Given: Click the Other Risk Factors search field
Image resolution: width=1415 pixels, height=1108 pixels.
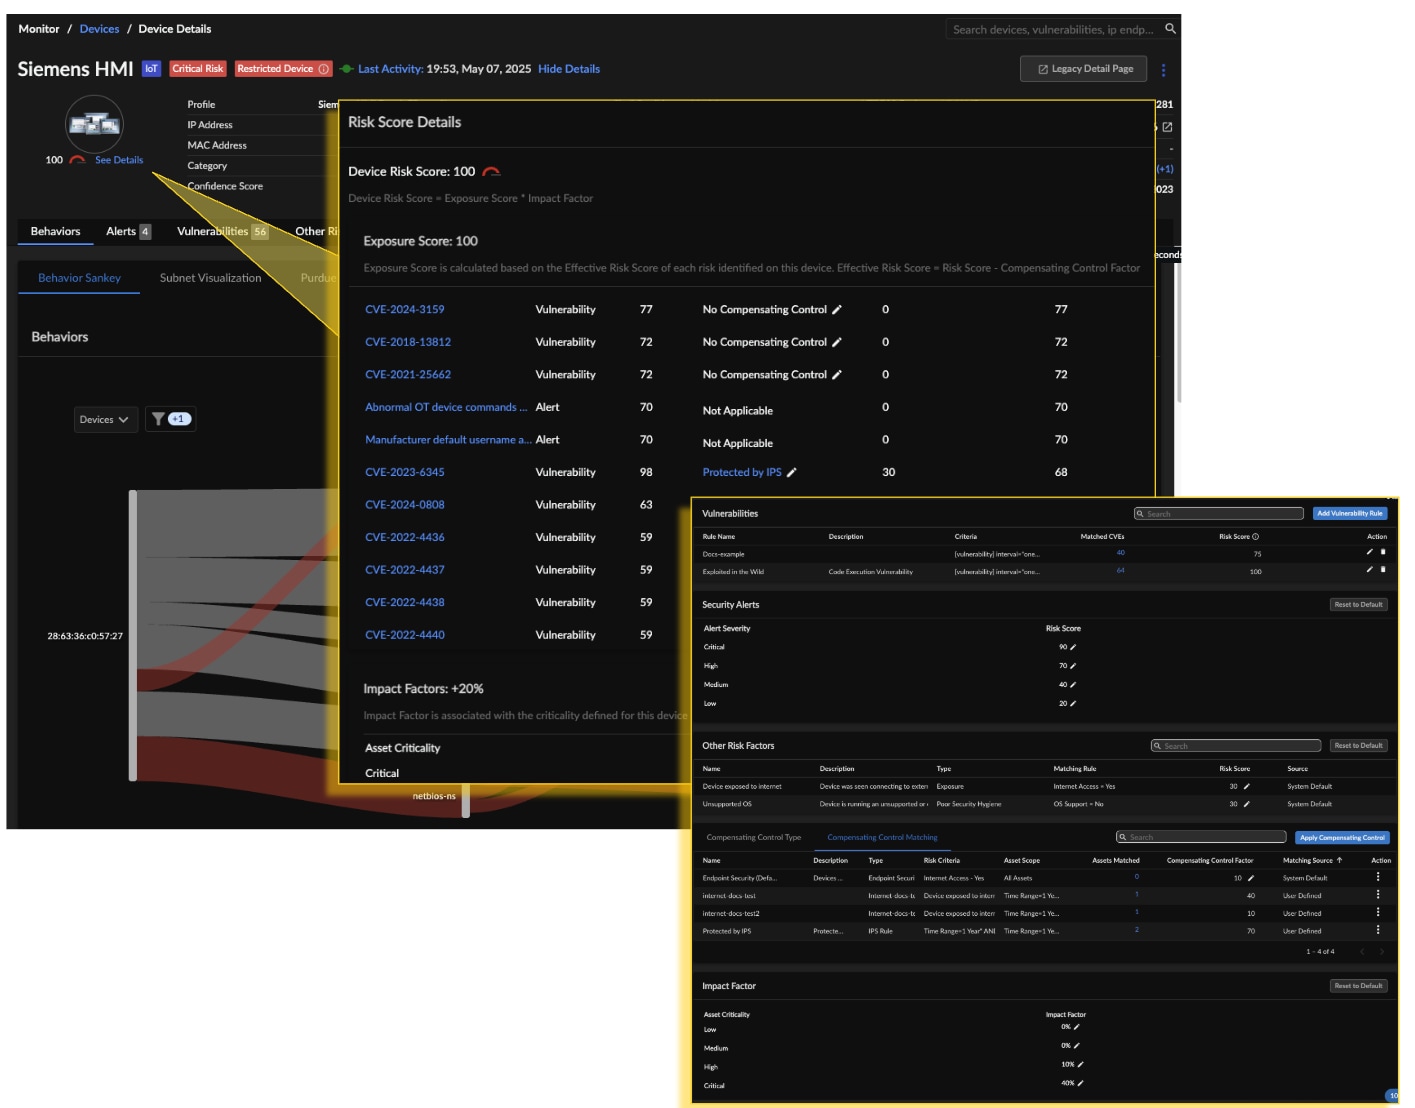Looking at the screenshot, I should (x=1235, y=745).
